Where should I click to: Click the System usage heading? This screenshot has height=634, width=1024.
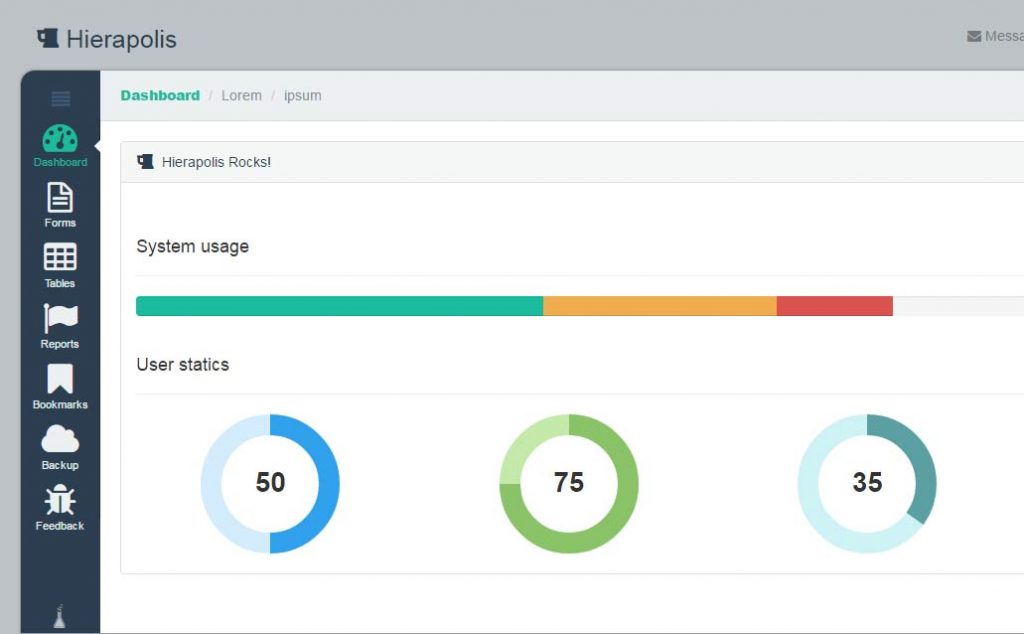click(192, 246)
